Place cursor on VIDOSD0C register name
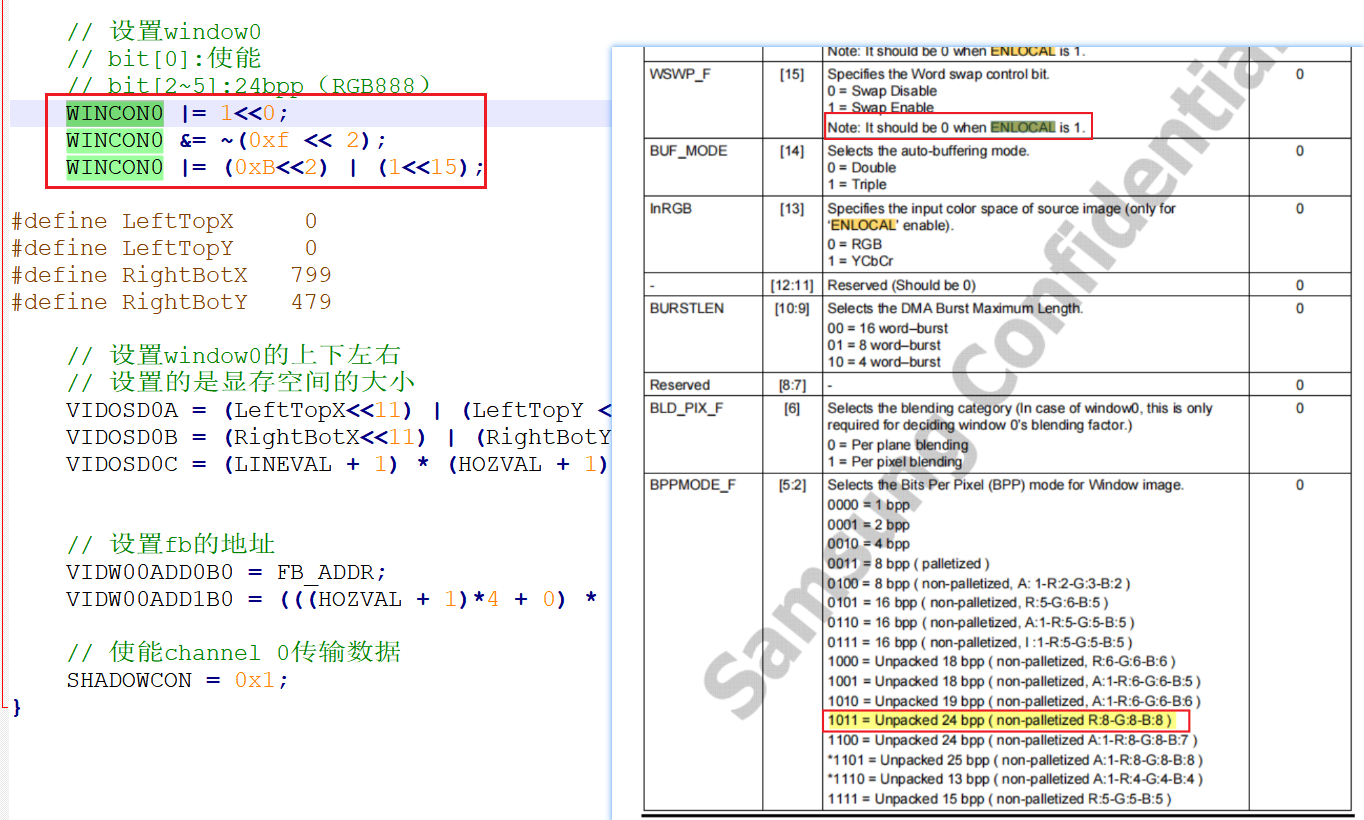The image size is (1364, 820). pos(121,464)
